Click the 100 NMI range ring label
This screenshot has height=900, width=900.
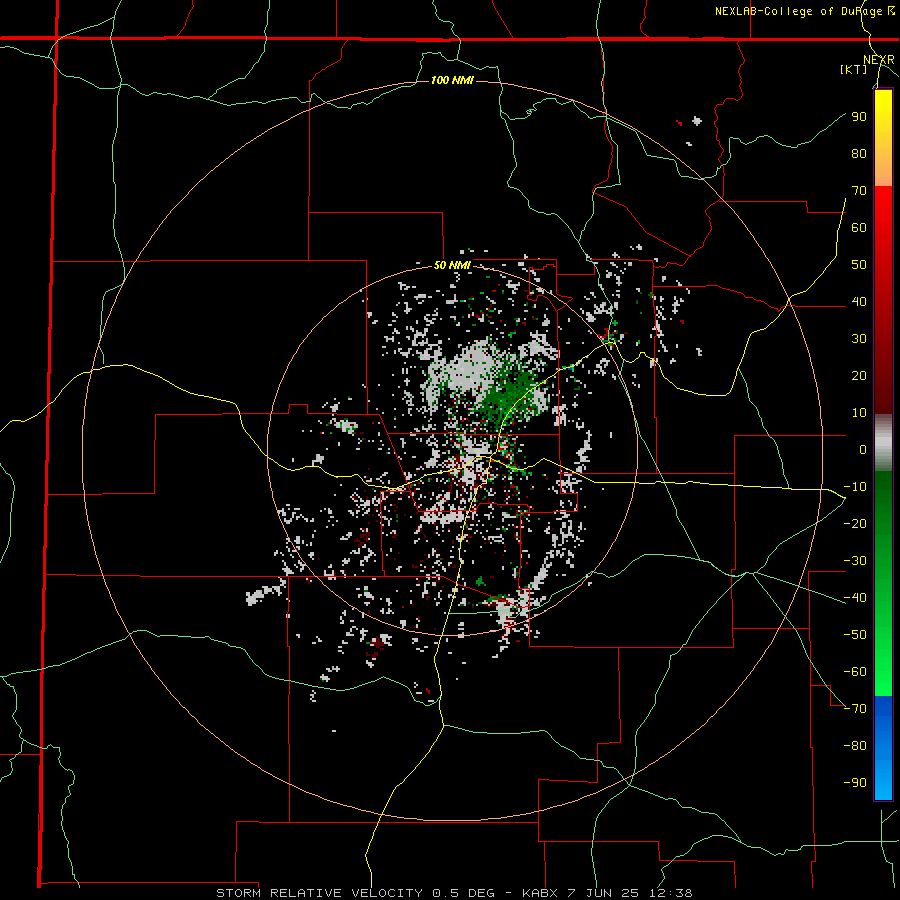452,80
